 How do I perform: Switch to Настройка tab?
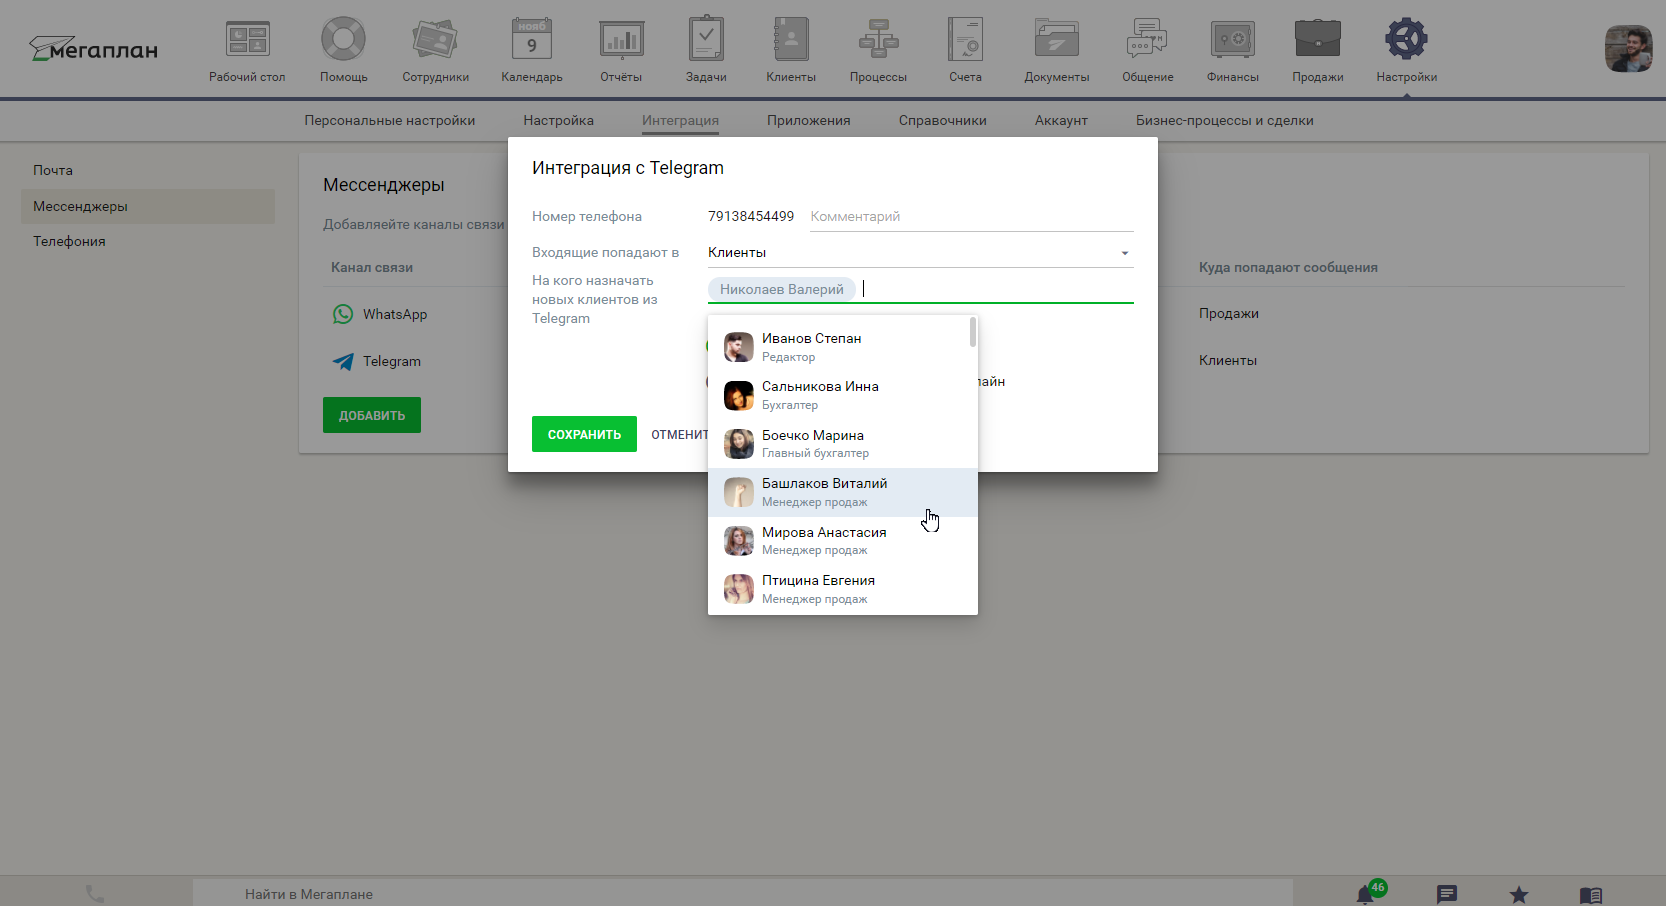tap(558, 120)
